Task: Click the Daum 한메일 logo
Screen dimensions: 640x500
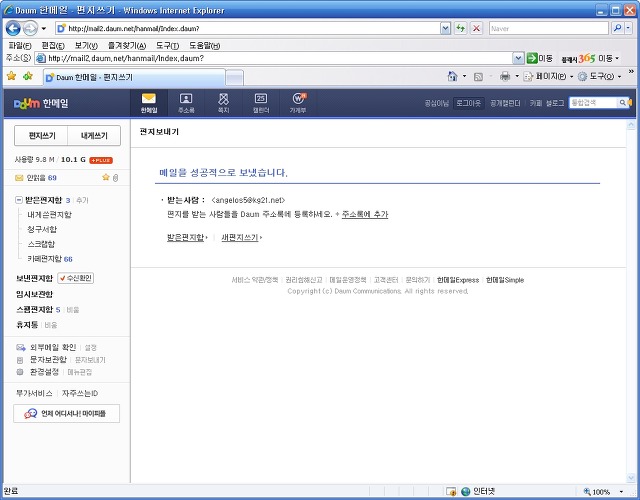Action: point(40,104)
